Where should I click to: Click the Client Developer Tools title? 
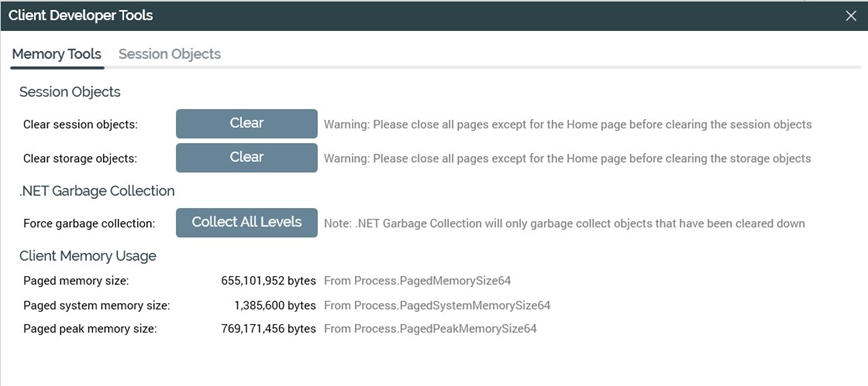click(81, 16)
